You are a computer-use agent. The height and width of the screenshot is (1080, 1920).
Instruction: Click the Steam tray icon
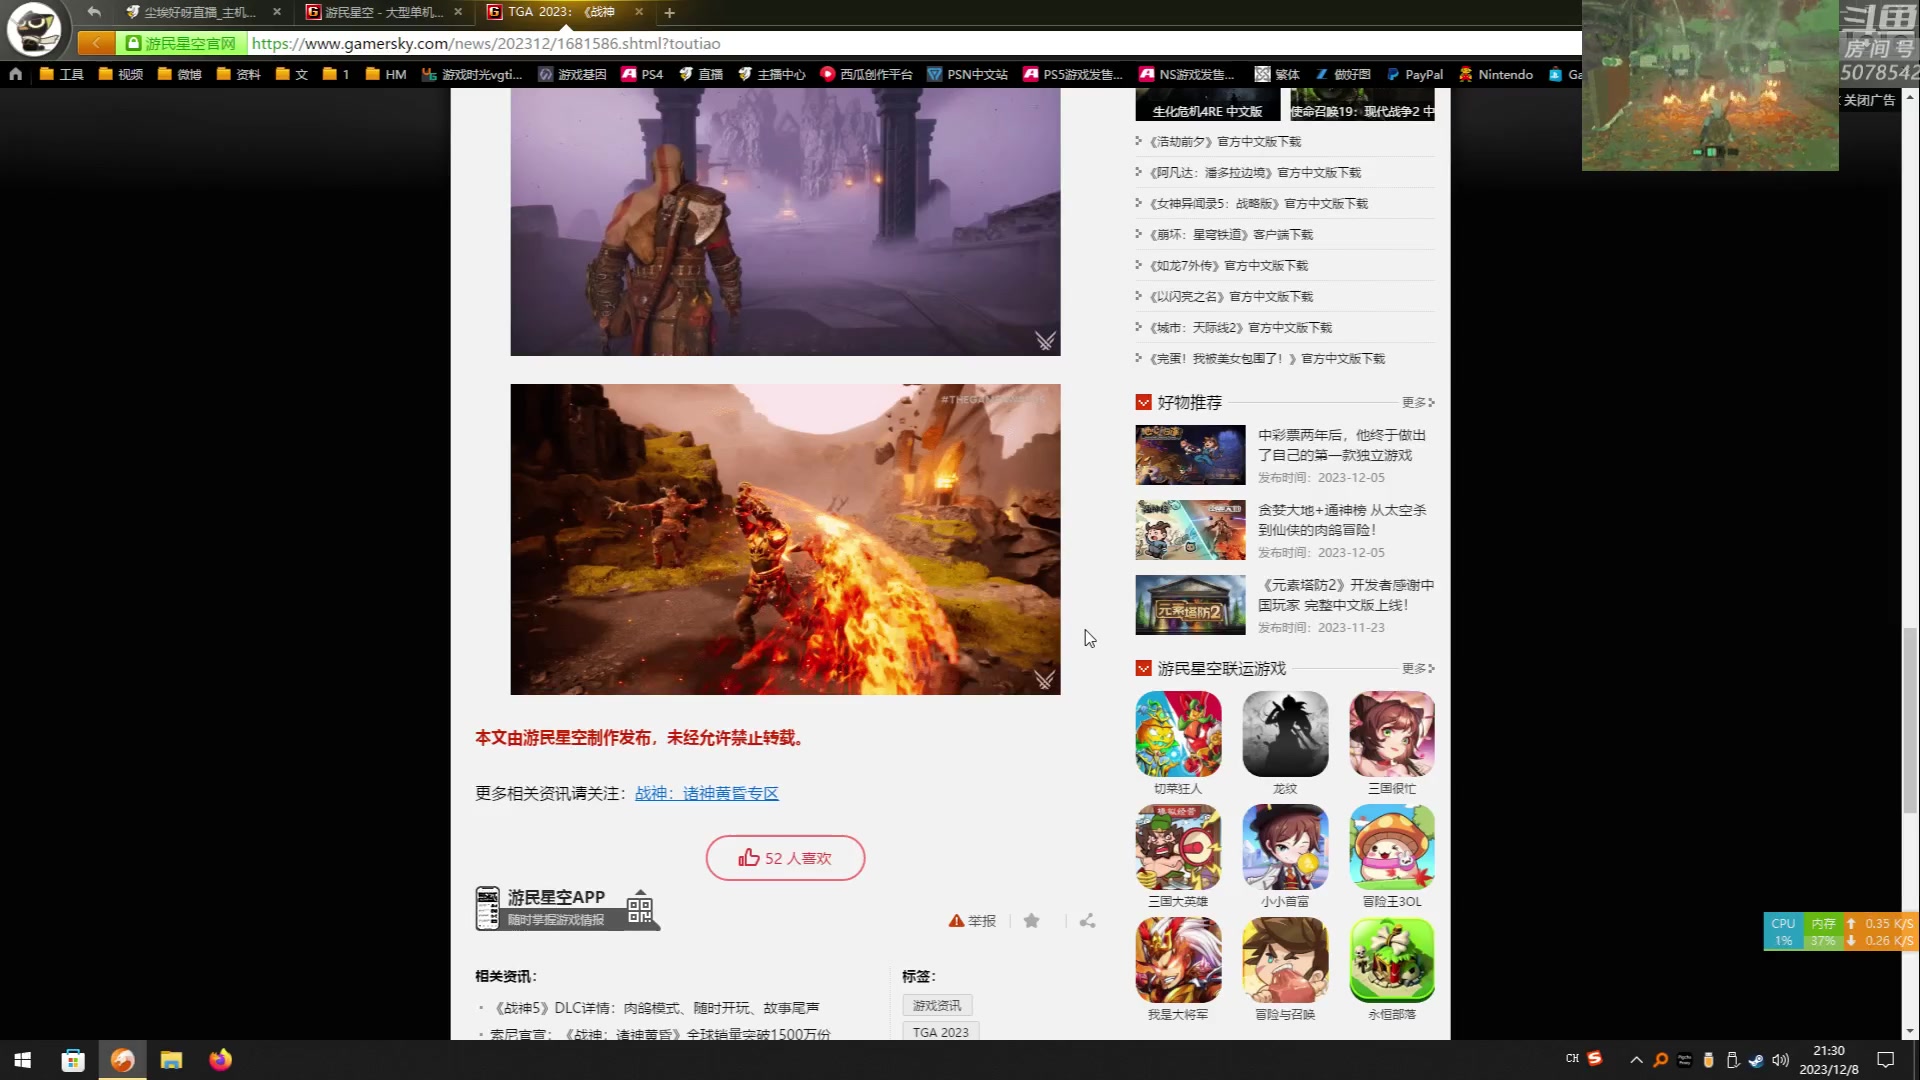tap(1756, 1060)
